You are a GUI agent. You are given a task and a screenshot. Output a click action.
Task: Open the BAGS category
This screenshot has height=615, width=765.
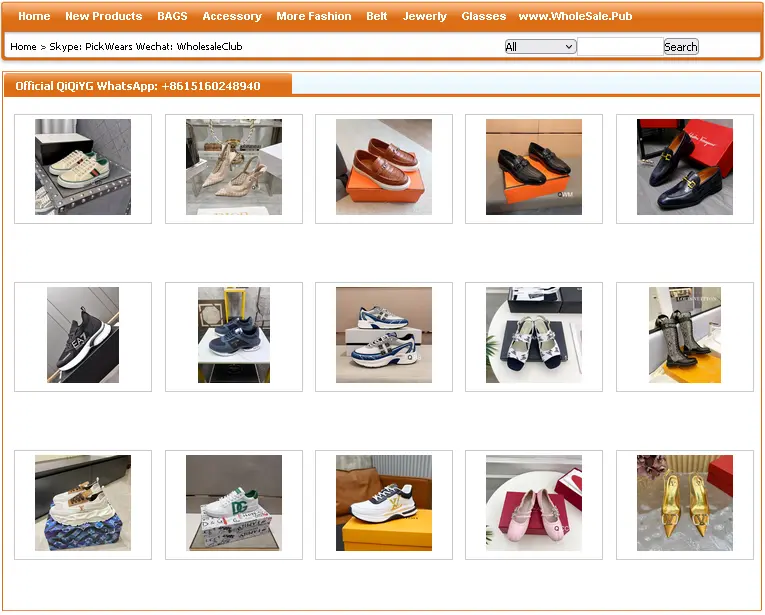click(172, 16)
